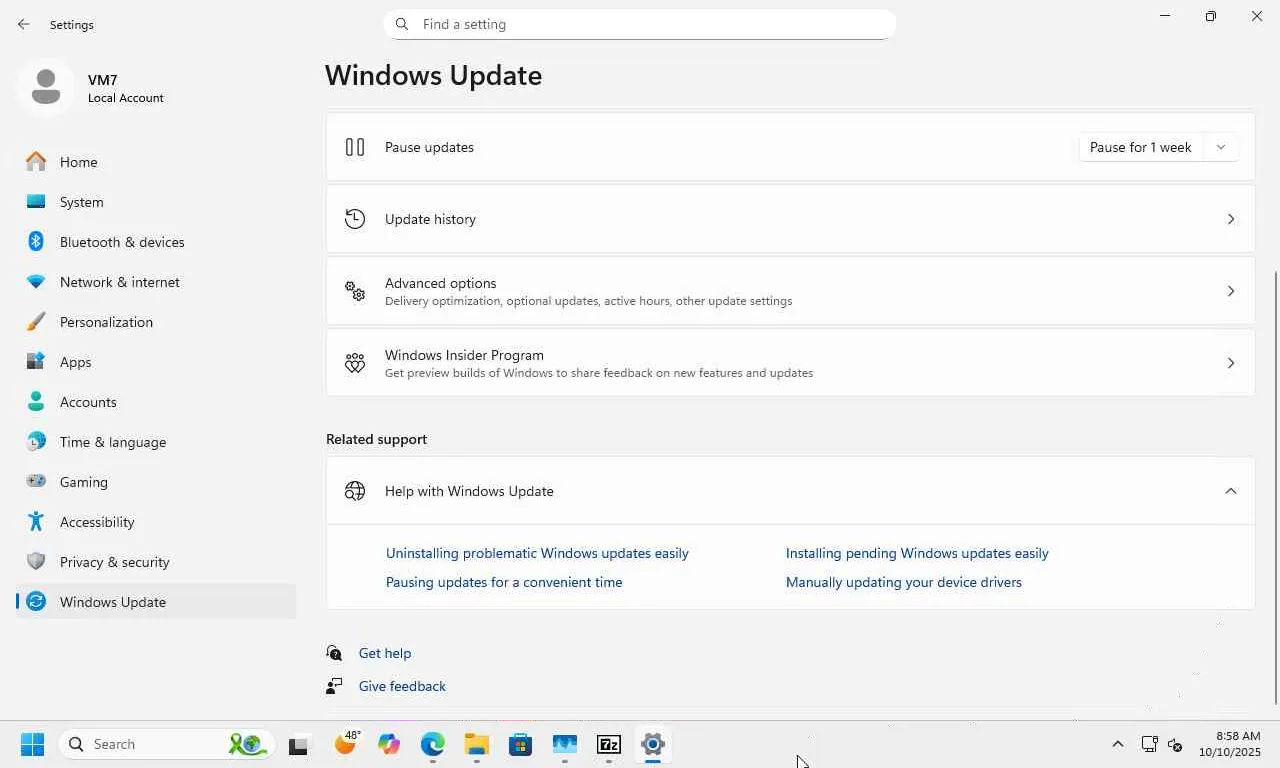Click the Windows Update page heading
This screenshot has width=1280, height=768.
pos(433,75)
